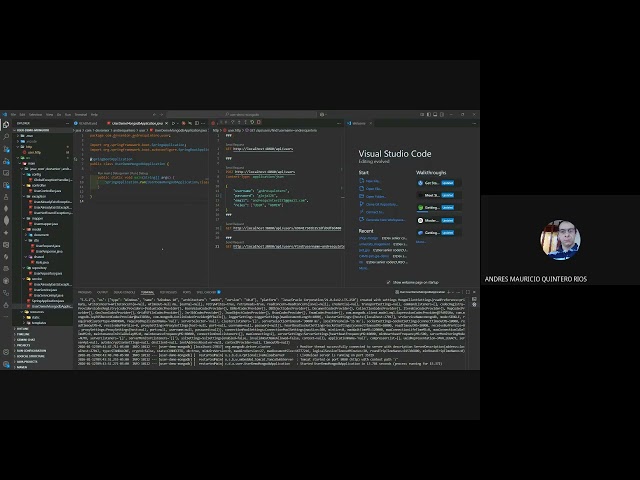Select UserRepository.java in explorer tree
640x480 pixels.
click(x=48, y=273)
